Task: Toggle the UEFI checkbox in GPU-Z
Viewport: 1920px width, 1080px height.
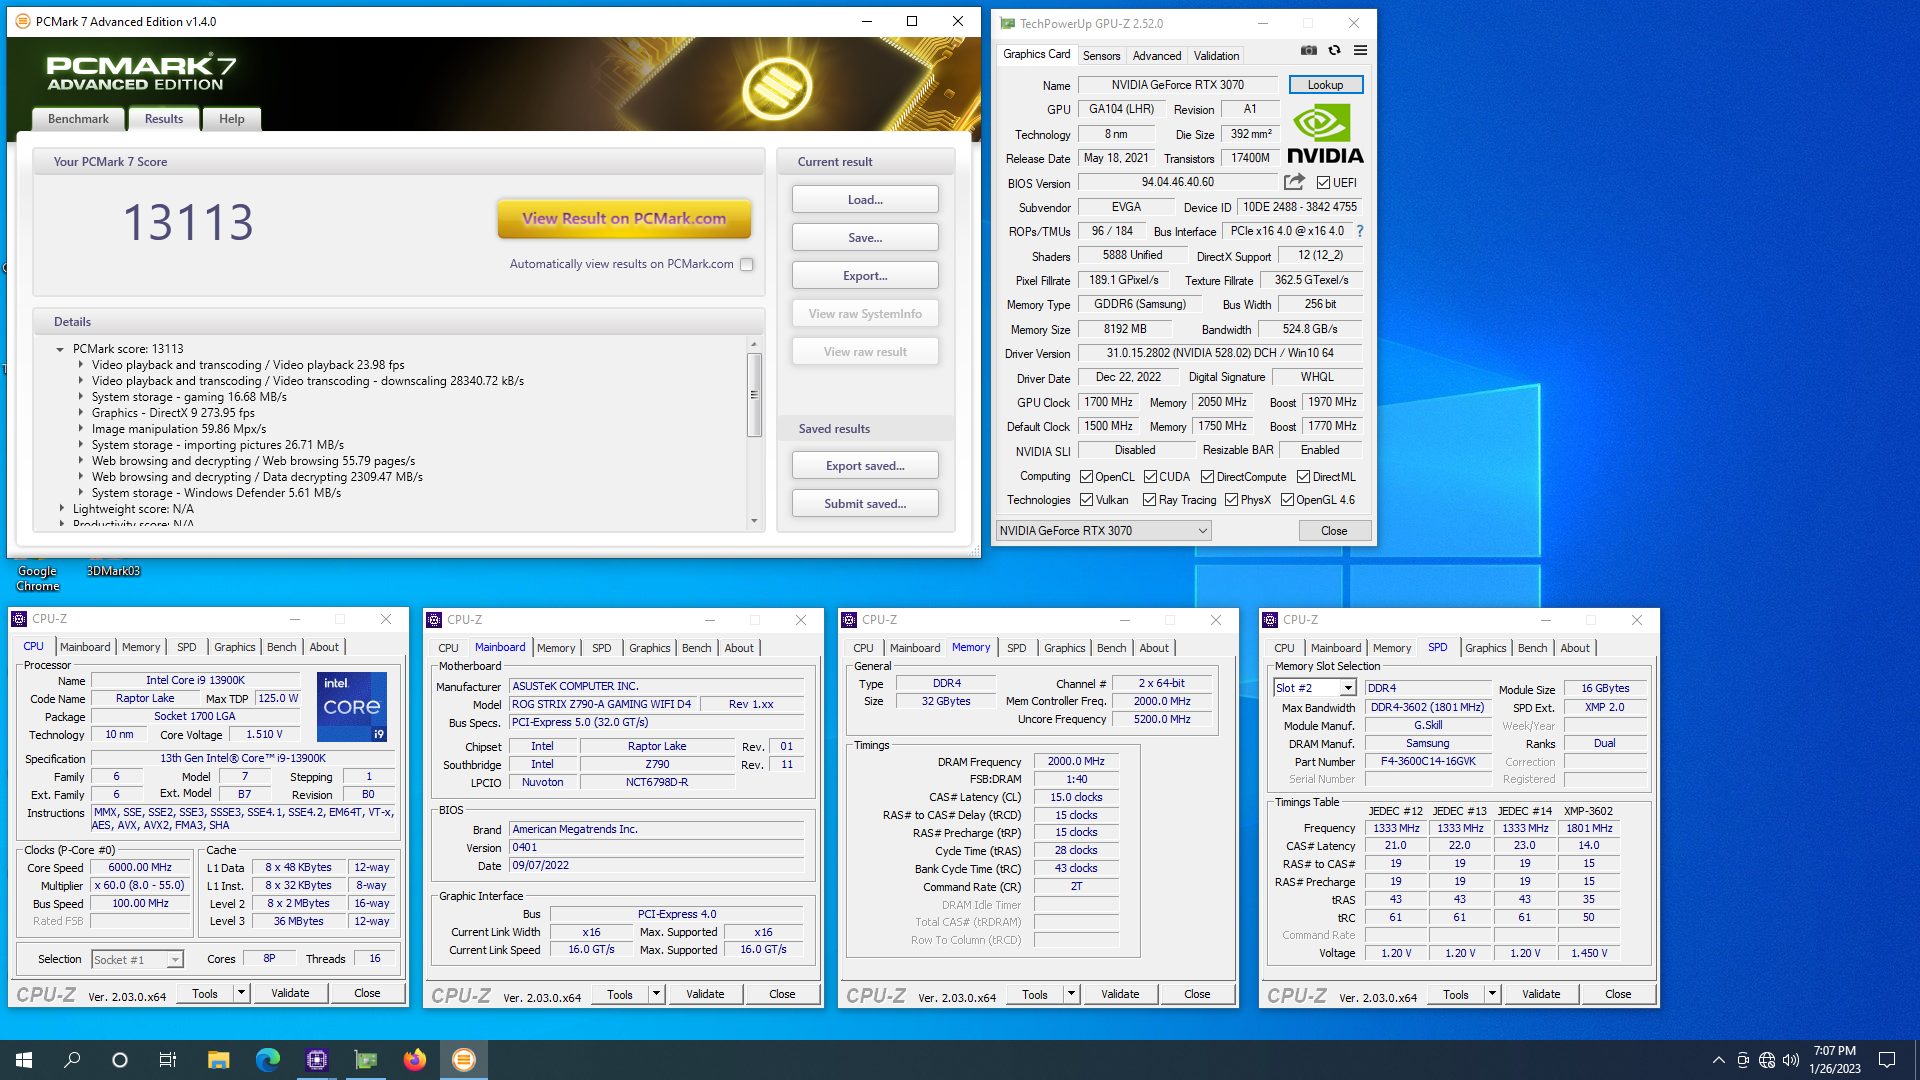Action: 1323,183
